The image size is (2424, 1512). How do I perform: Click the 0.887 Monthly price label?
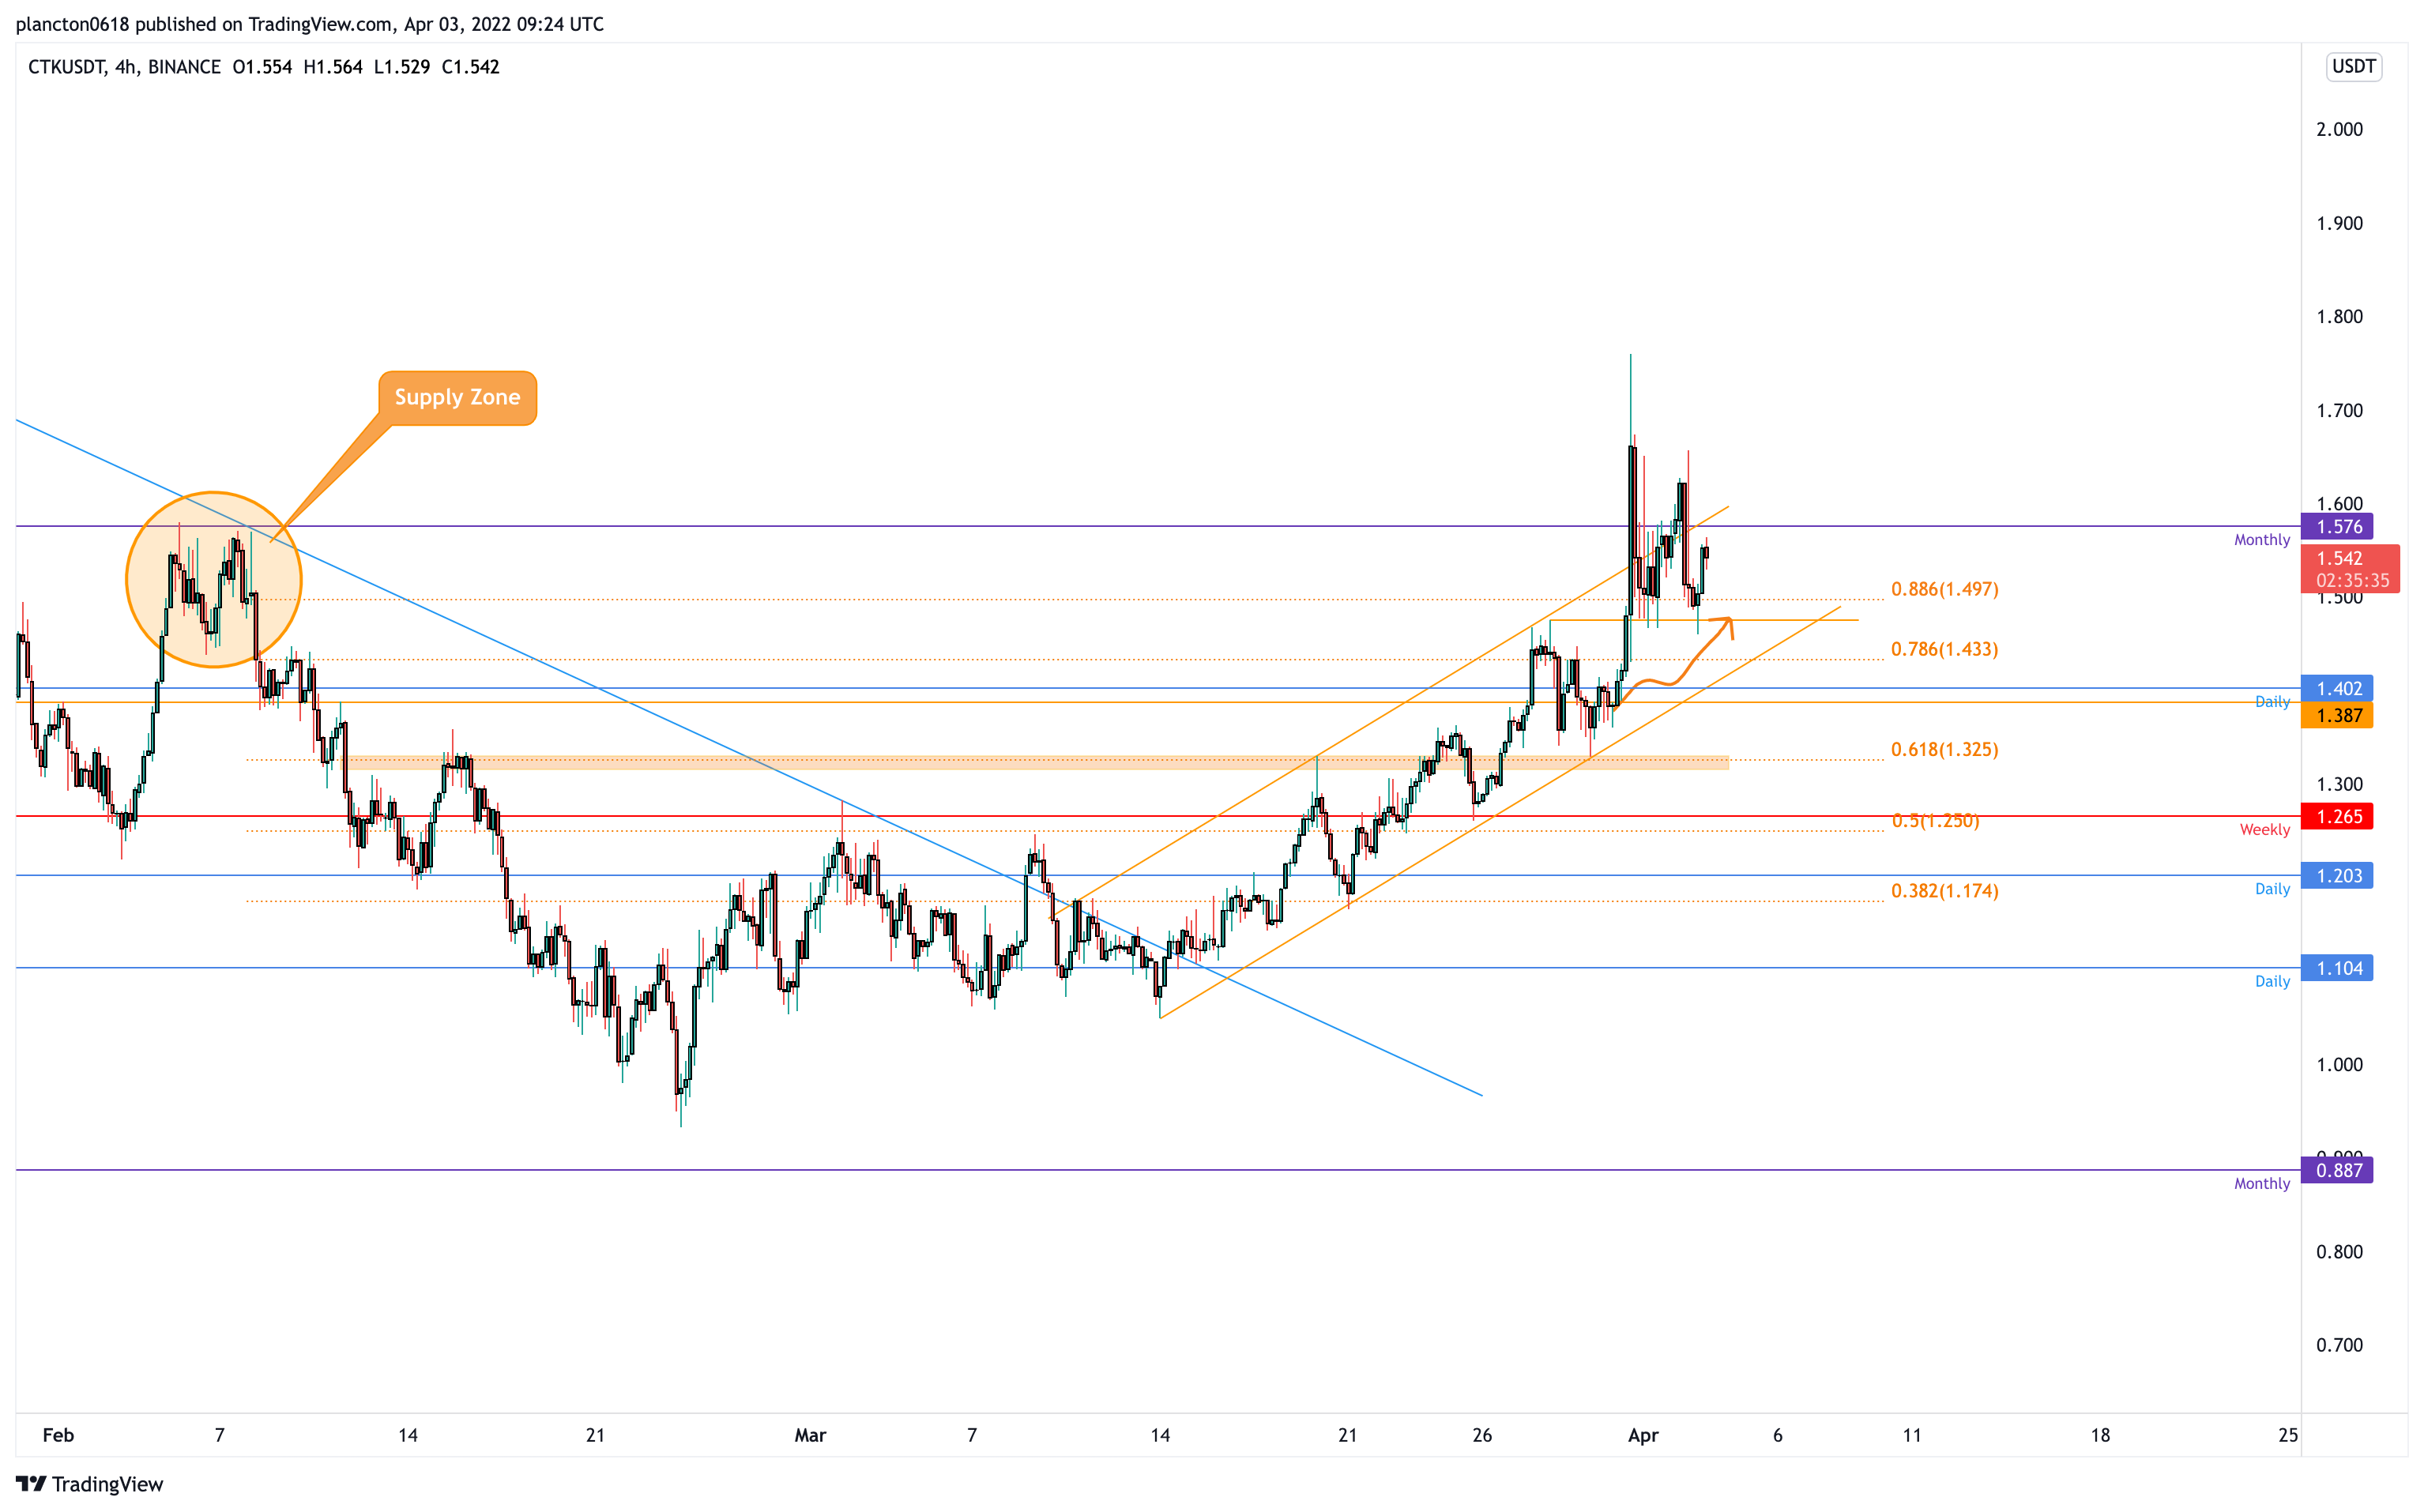(x=2337, y=1170)
